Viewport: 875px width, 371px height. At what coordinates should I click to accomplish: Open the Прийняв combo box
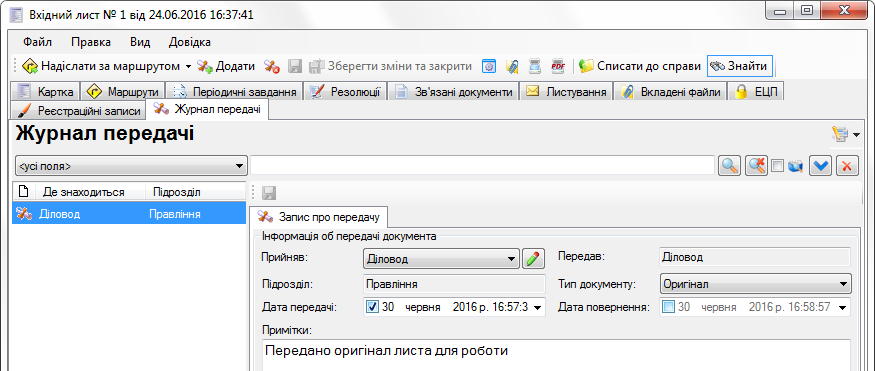pos(441,259)
